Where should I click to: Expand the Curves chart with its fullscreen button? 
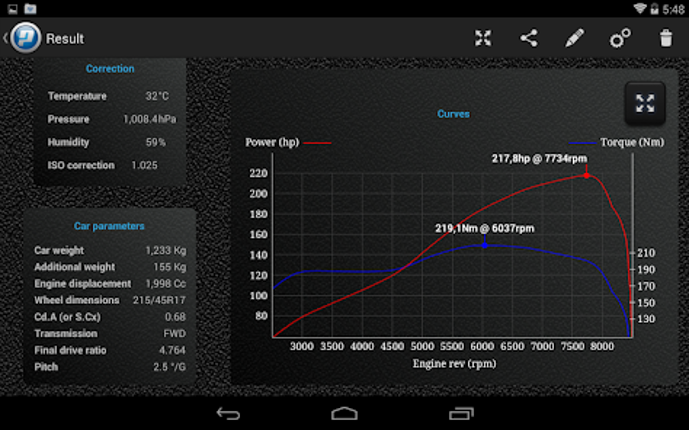645,102
